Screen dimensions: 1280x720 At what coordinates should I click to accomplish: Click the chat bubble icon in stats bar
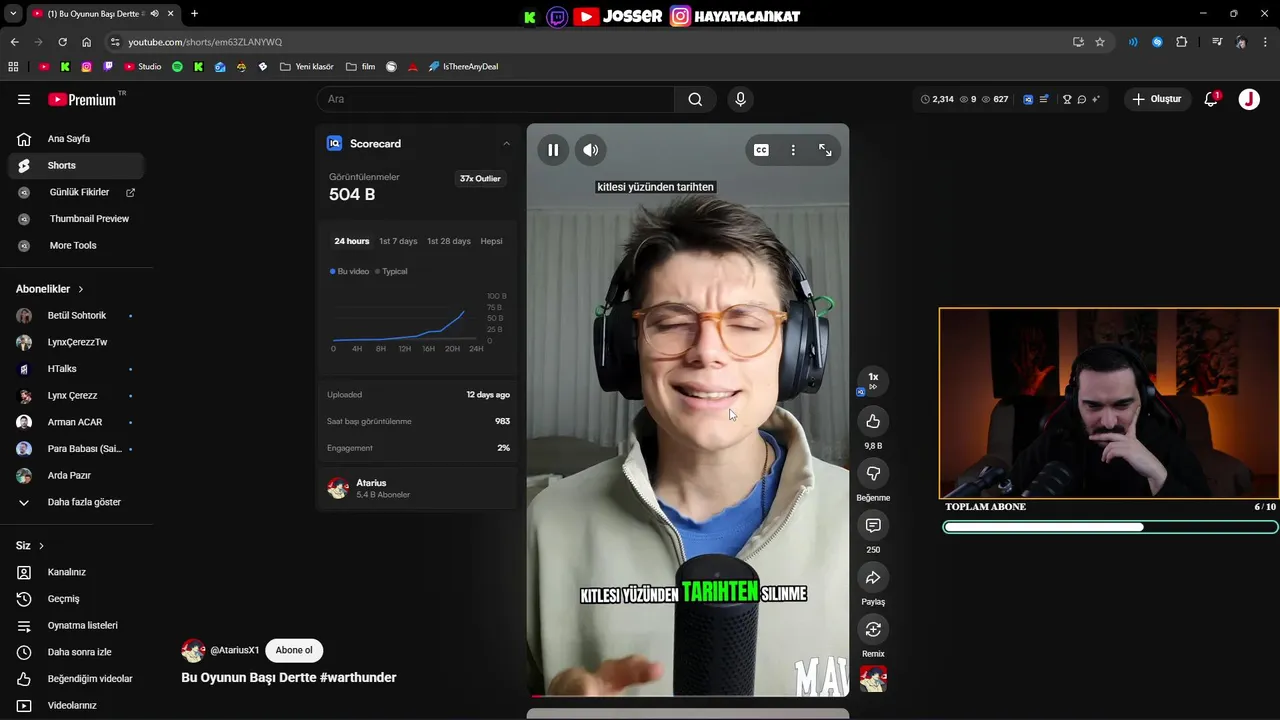pyautogui.click(x=1082, y=99)
